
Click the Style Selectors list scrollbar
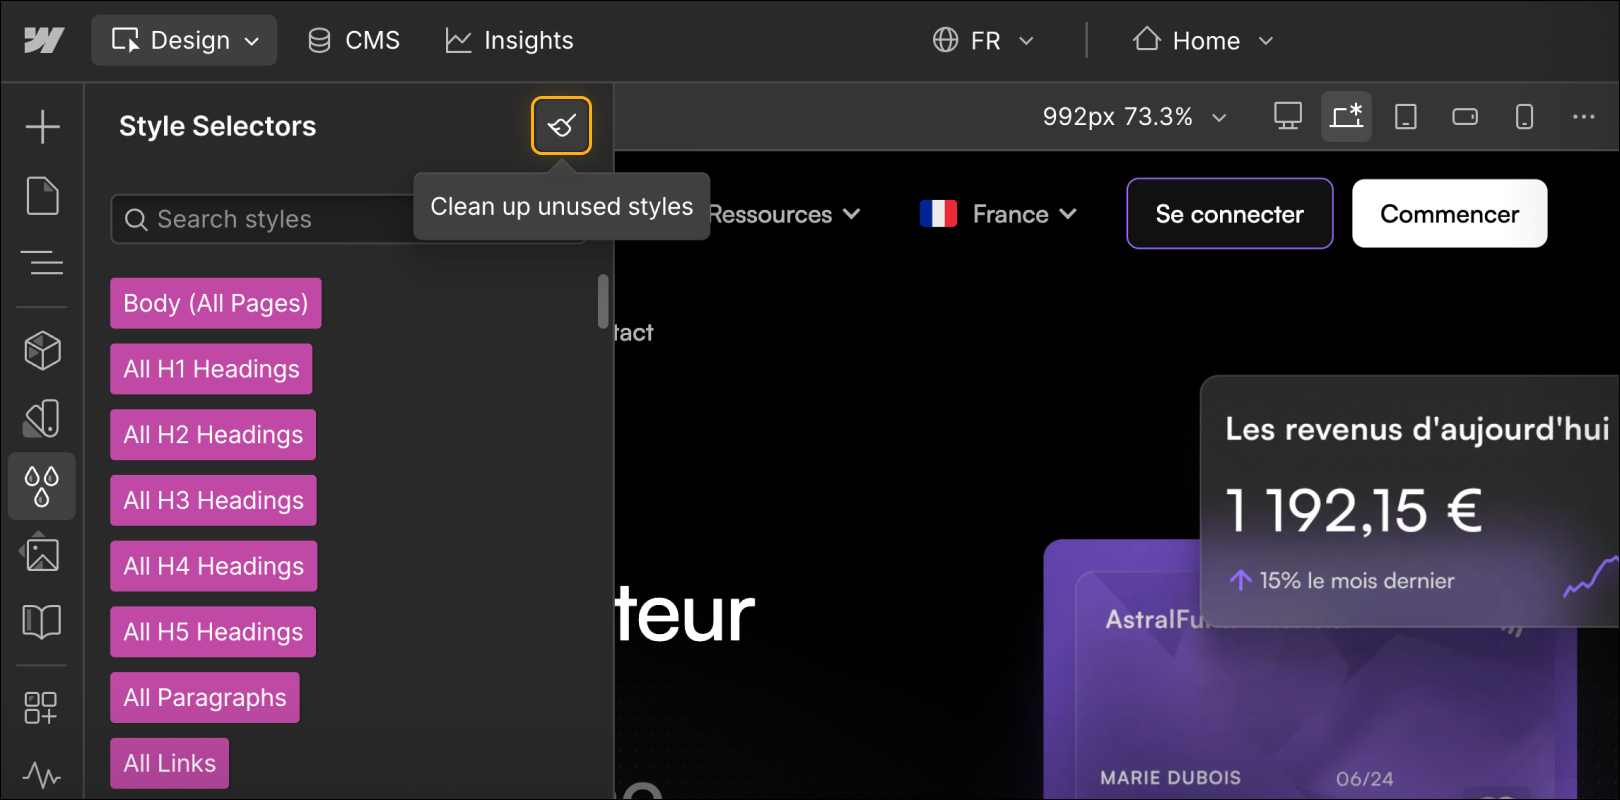pyautogui.click(x=603, y=301)
